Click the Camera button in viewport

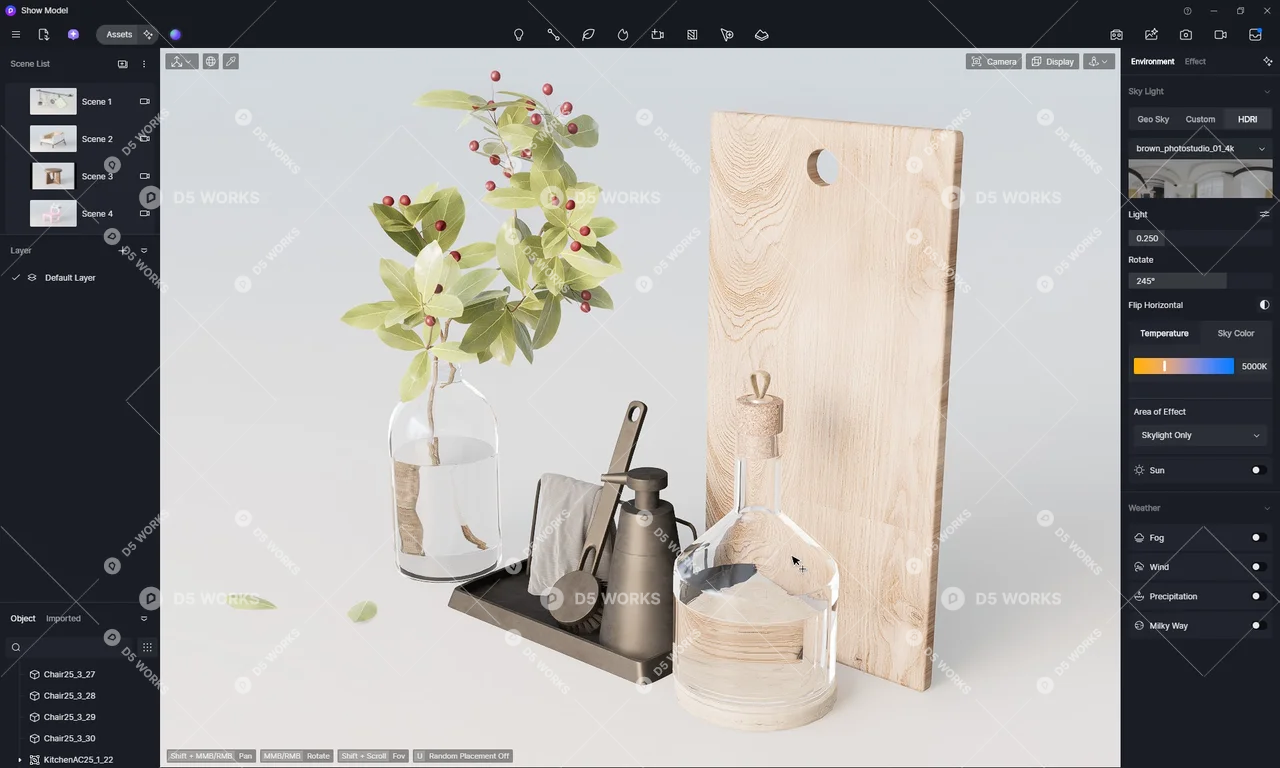click(993, 62)
